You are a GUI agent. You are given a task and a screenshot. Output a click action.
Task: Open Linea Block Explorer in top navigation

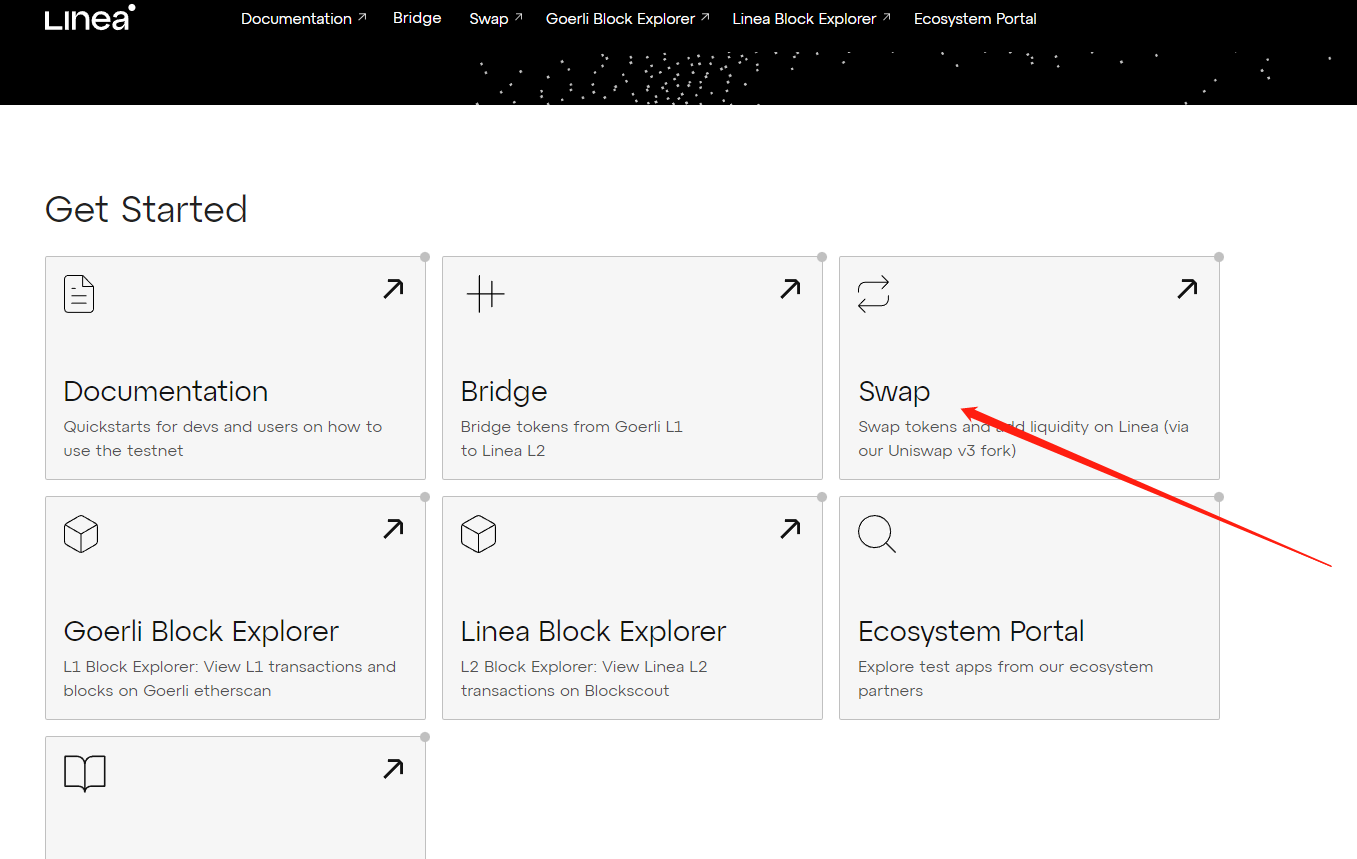[811, 18]
